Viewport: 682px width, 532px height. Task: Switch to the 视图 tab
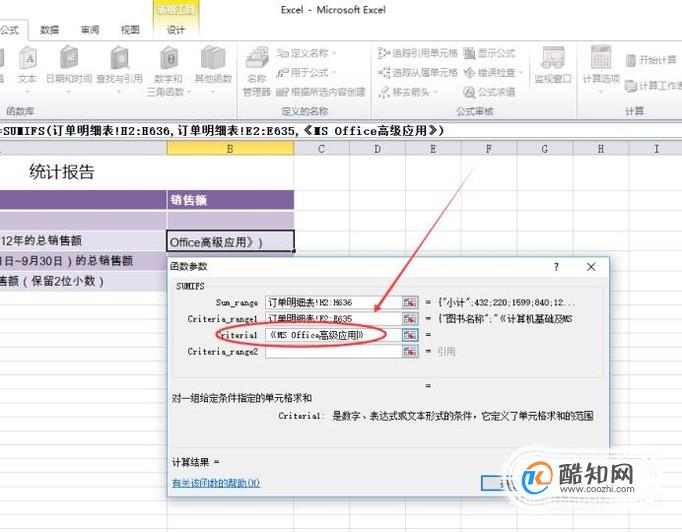(130, 30)
